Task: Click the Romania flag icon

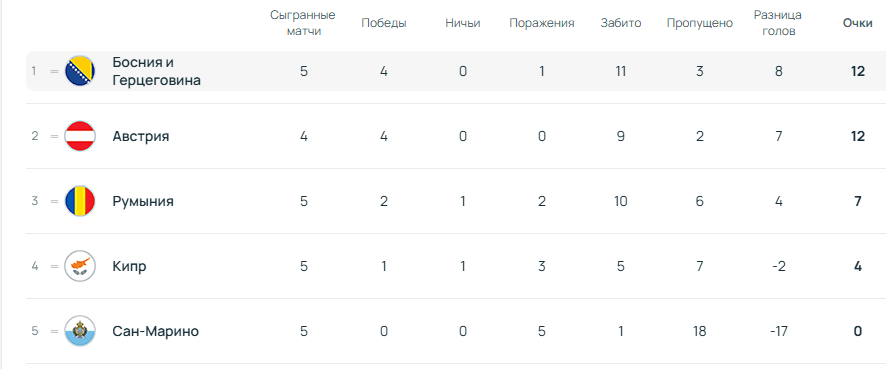Action: coord(80,201)
